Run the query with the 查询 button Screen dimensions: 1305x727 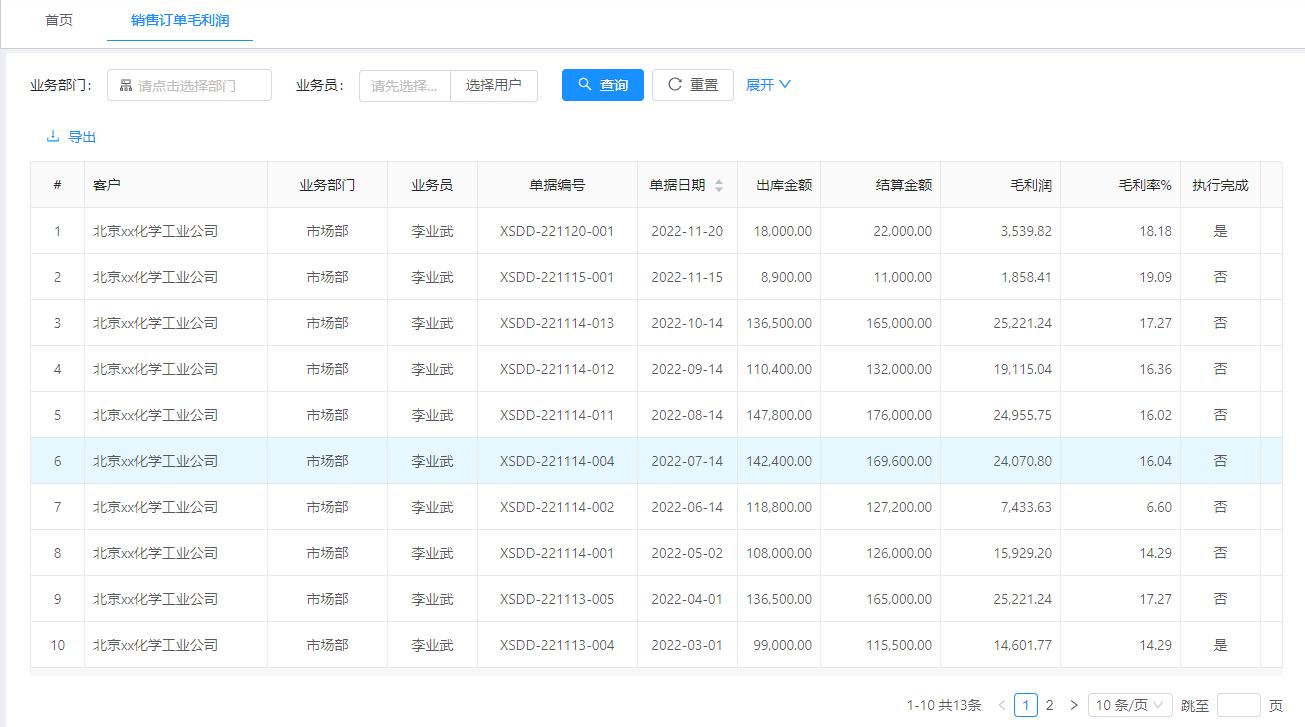coord(602,85)
